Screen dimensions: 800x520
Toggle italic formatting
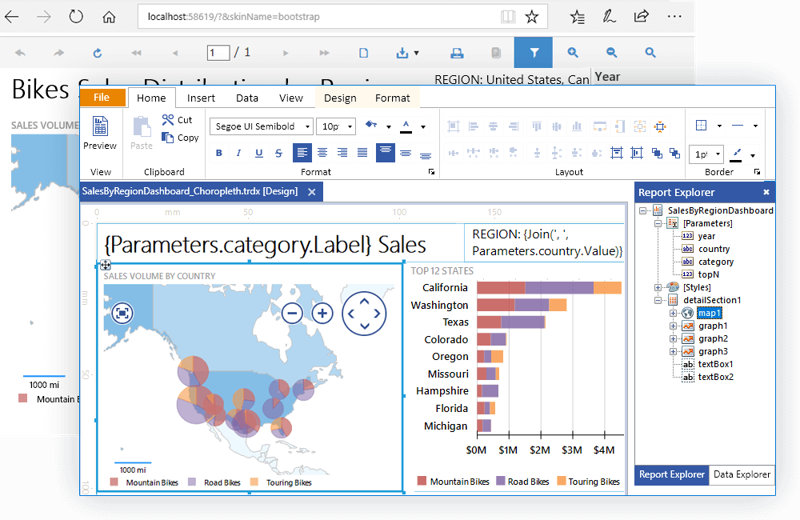pos(238,153)
